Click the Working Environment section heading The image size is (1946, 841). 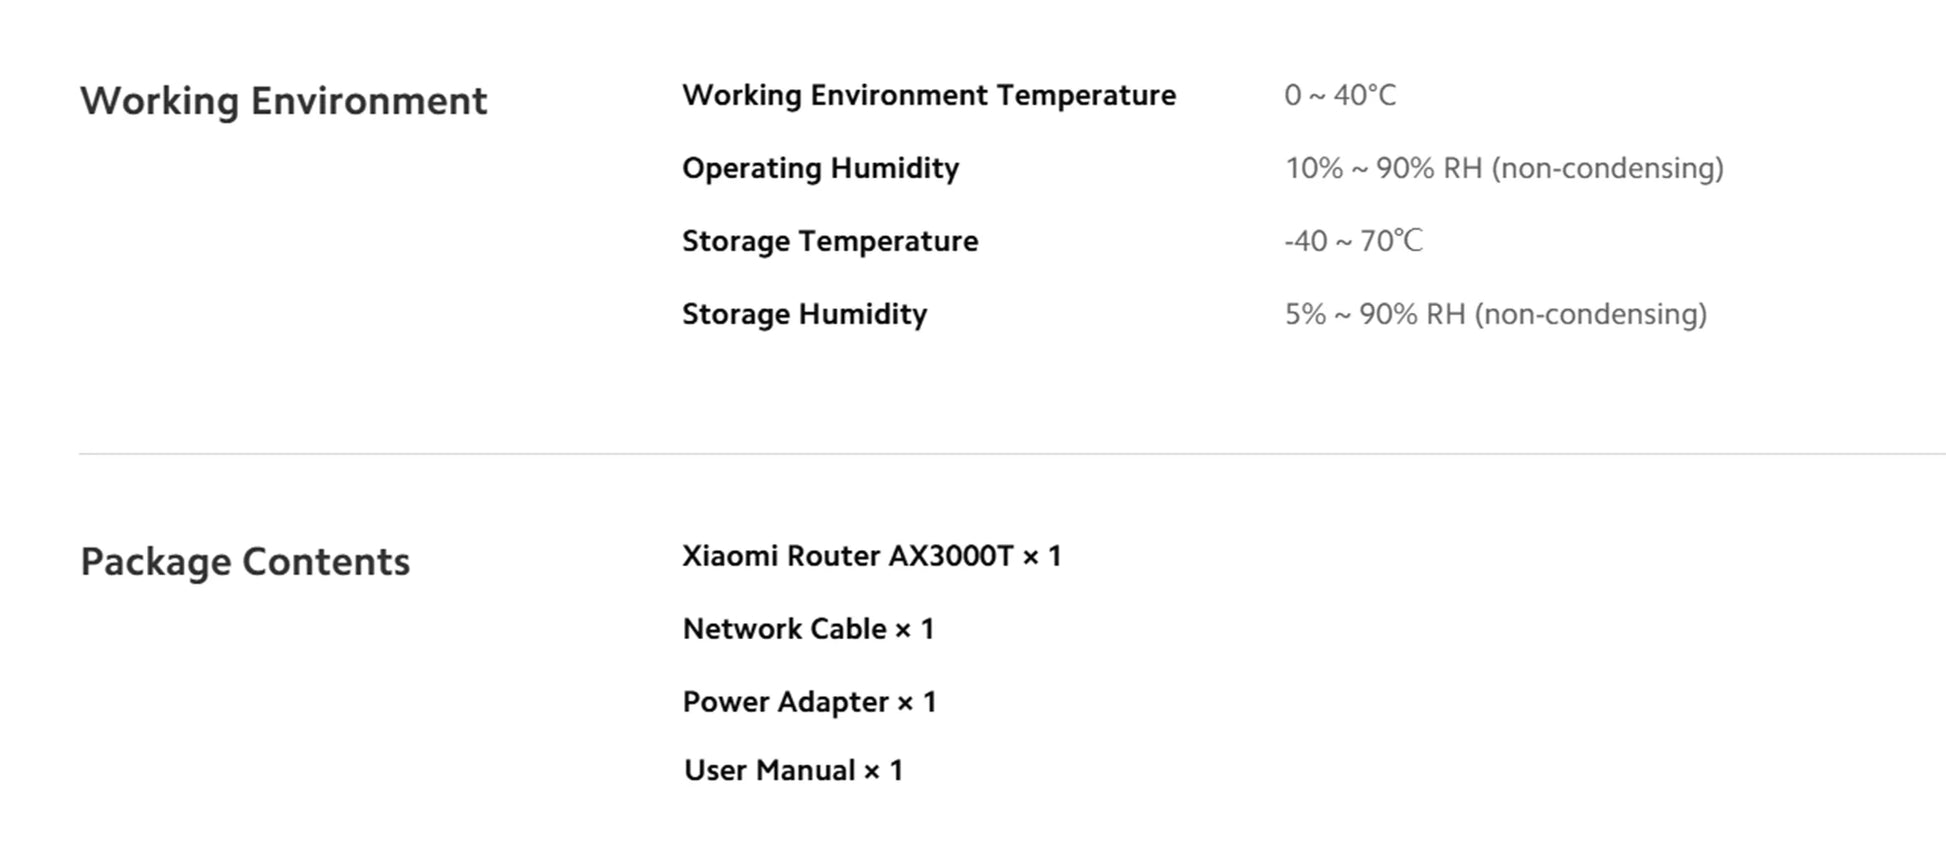pyautogui.click(x=283, y=101)
